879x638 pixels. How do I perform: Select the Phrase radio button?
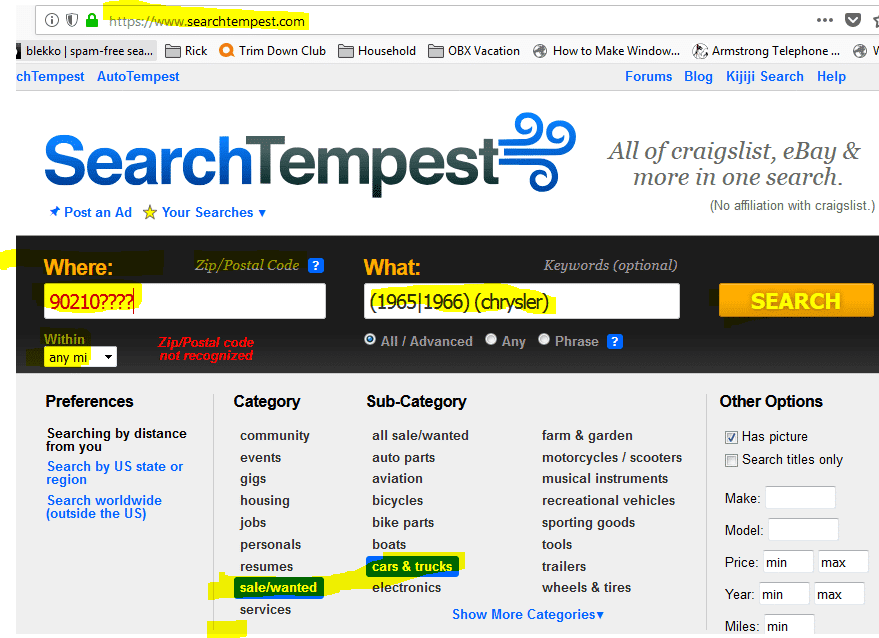click(x=544, y=340)
